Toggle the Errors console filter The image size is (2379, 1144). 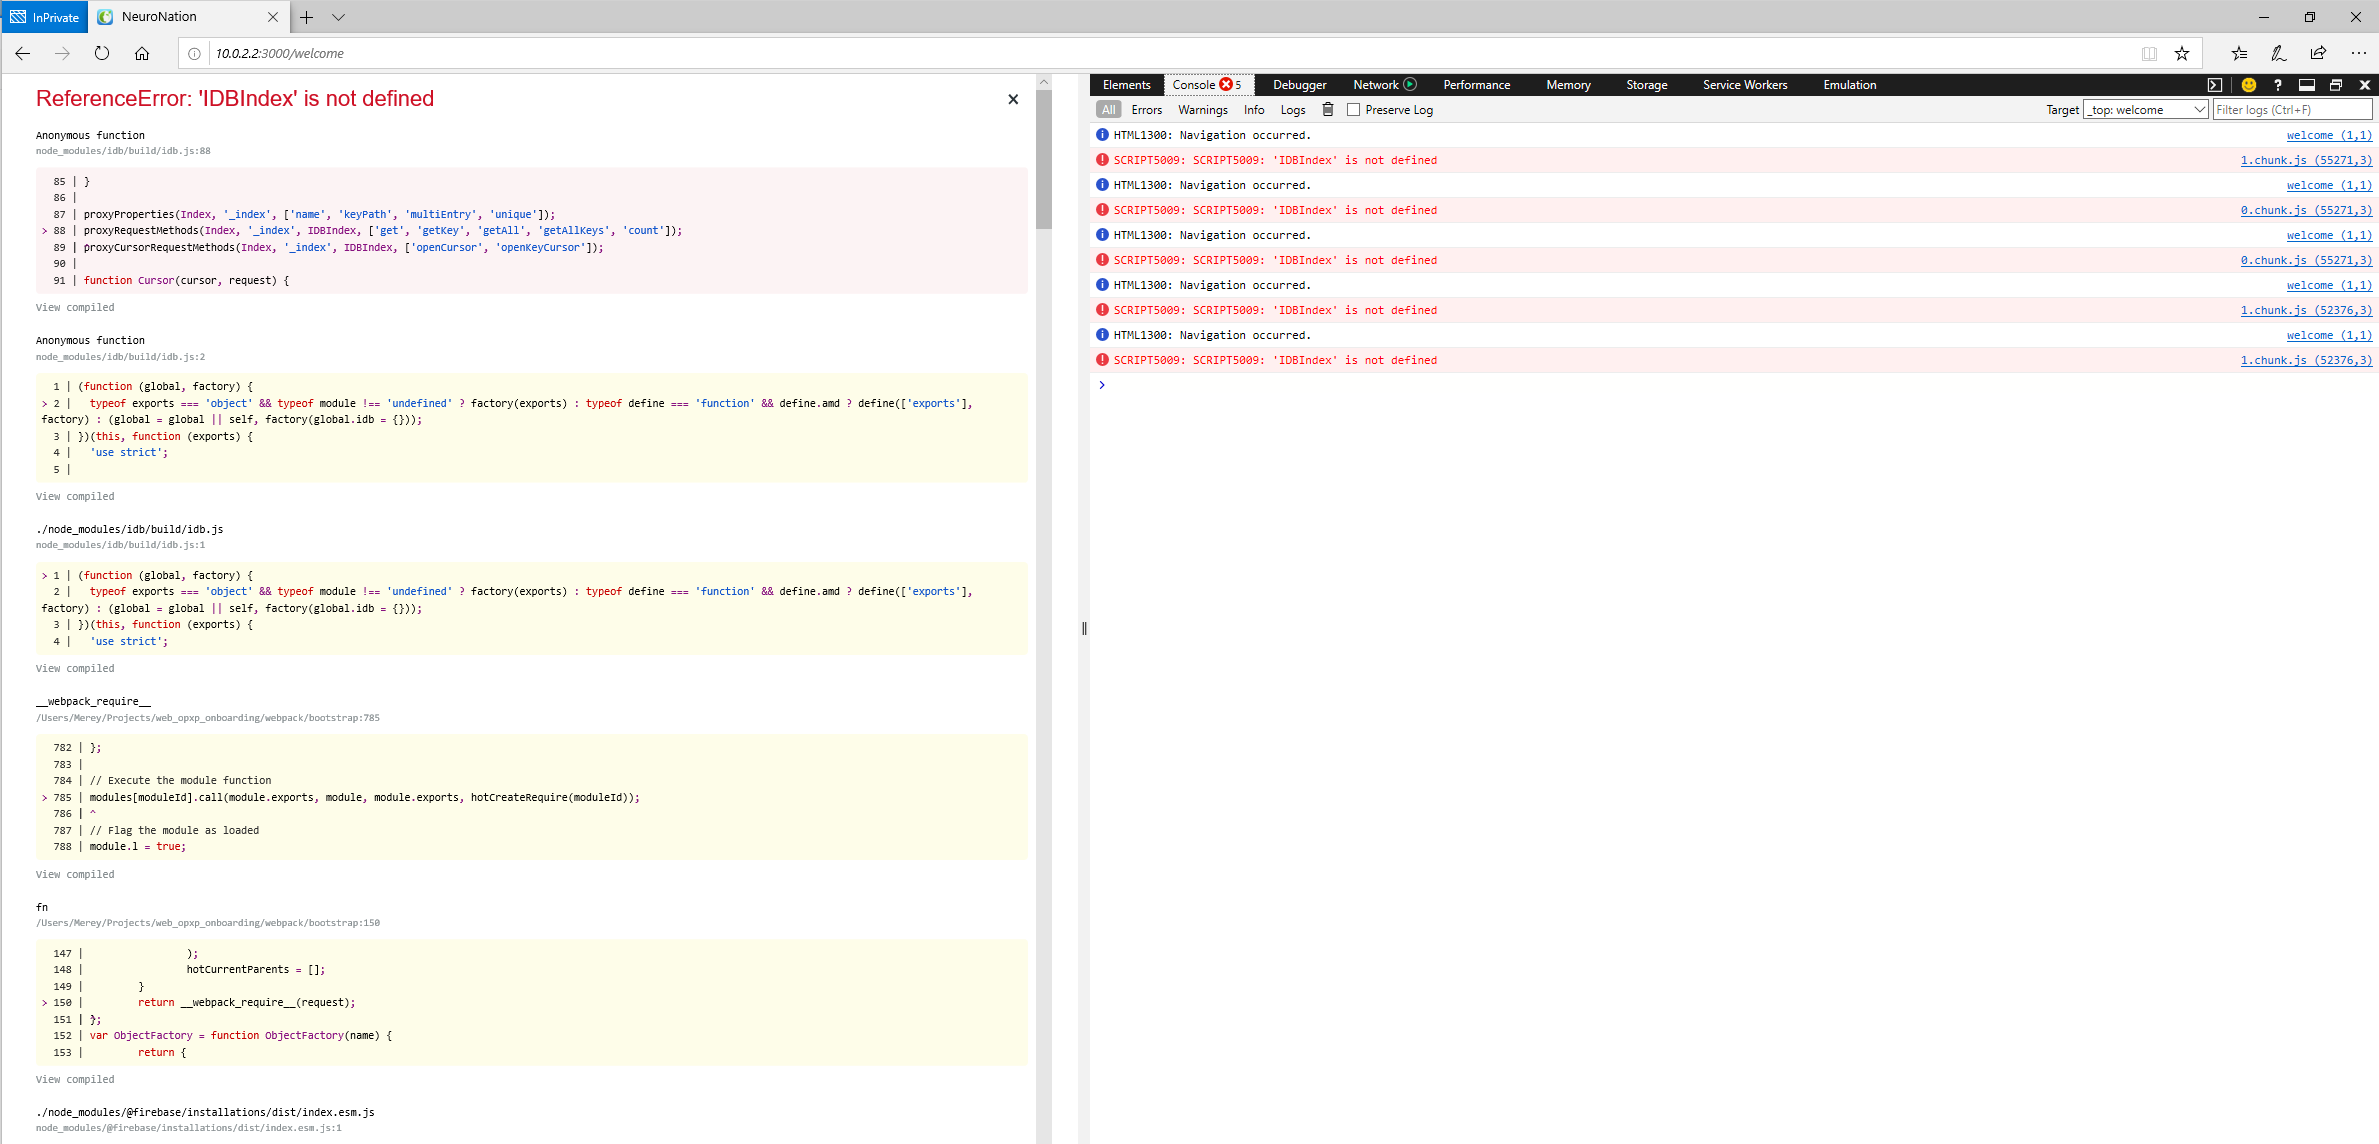(1147, 110)
